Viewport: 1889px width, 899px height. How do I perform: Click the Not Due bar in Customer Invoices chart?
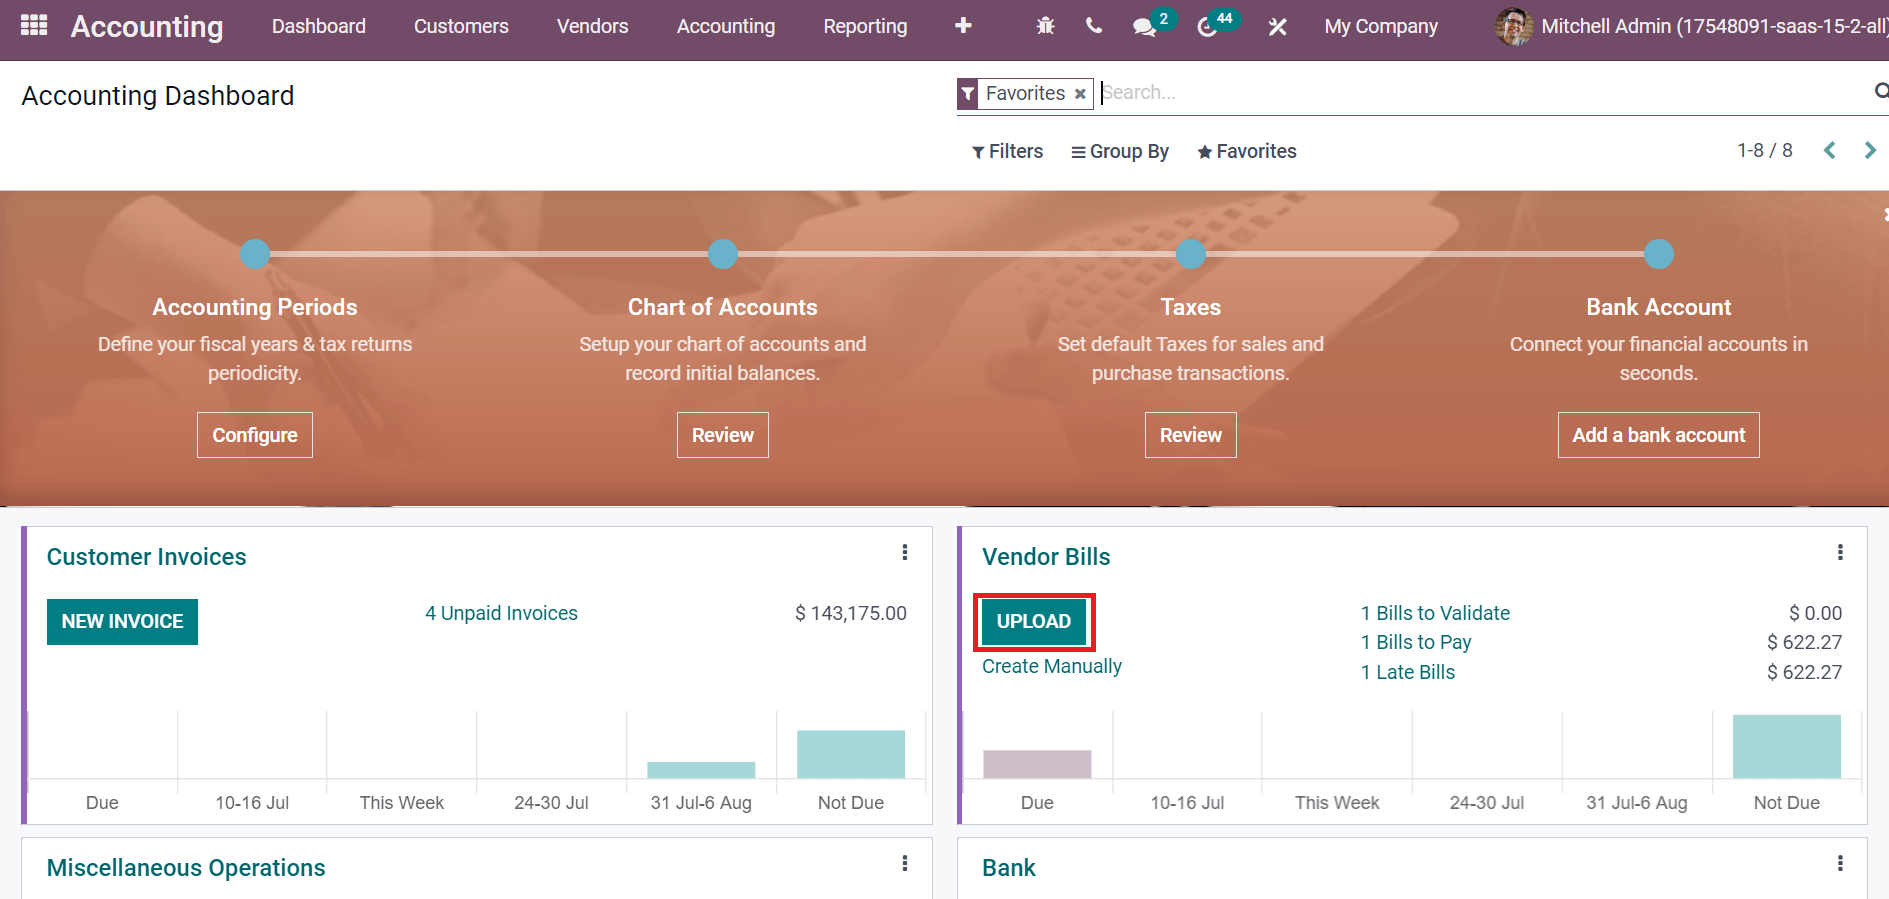pos(851,754)
